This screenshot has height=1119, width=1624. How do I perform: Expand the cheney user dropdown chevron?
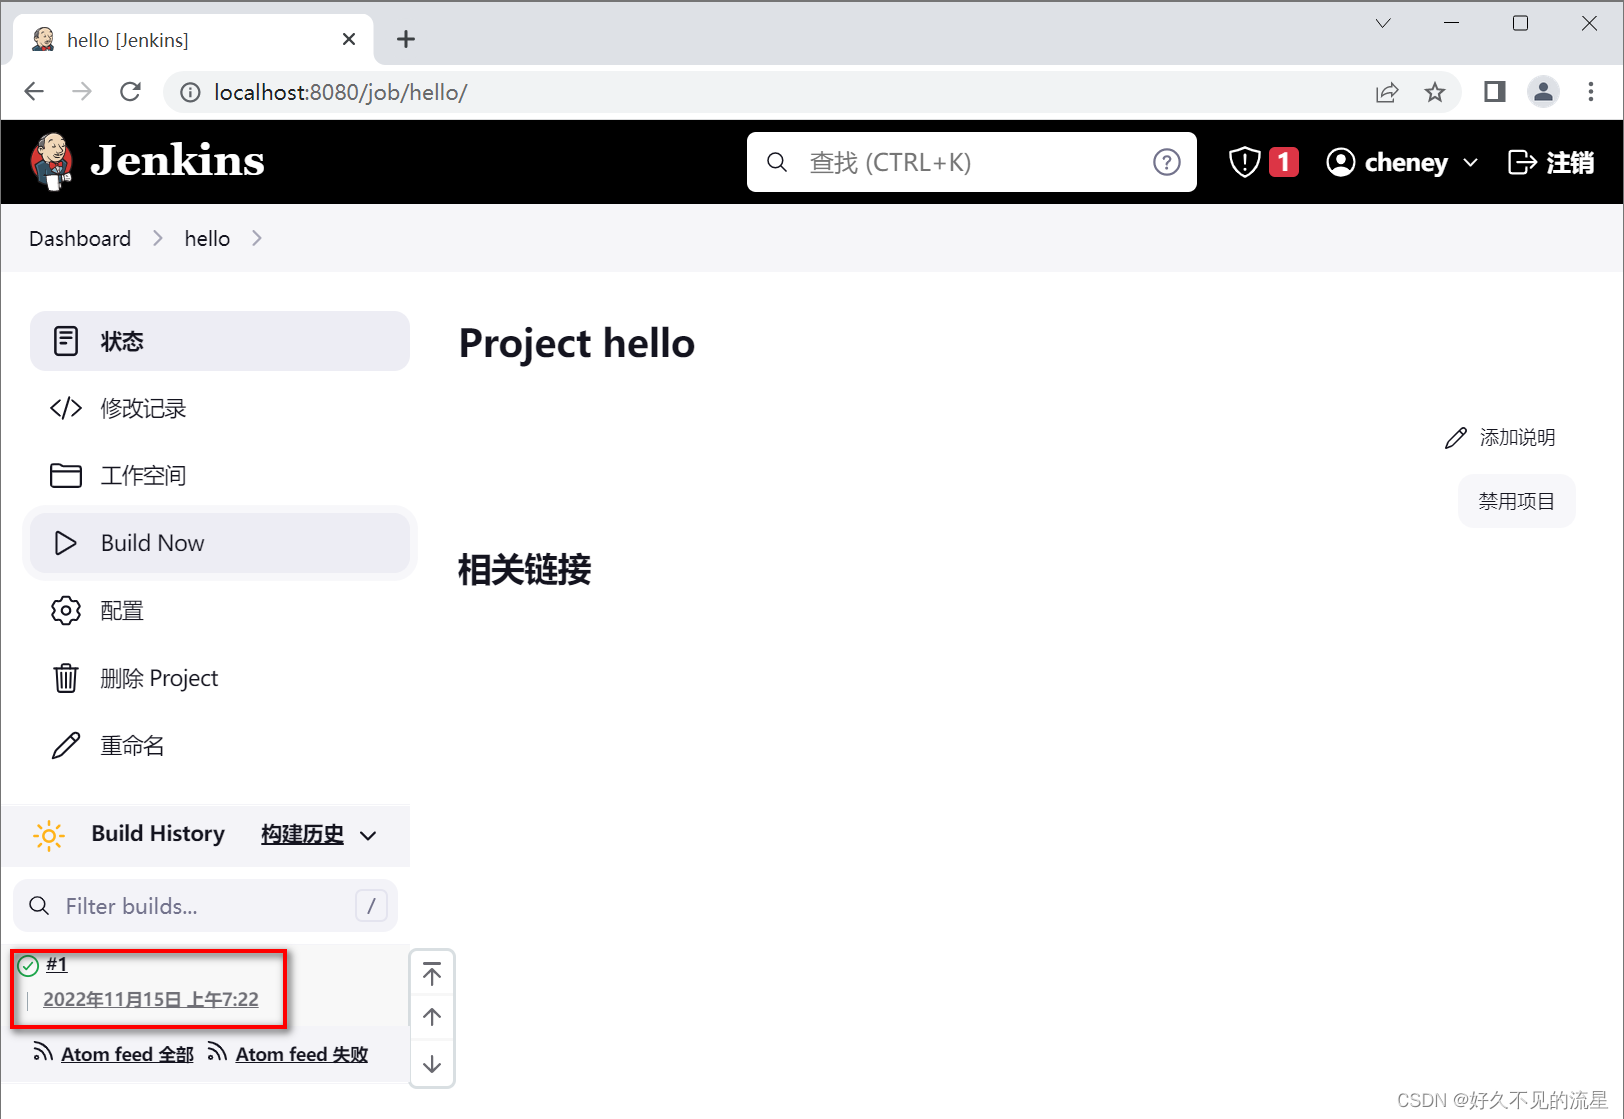(1470, 162)
